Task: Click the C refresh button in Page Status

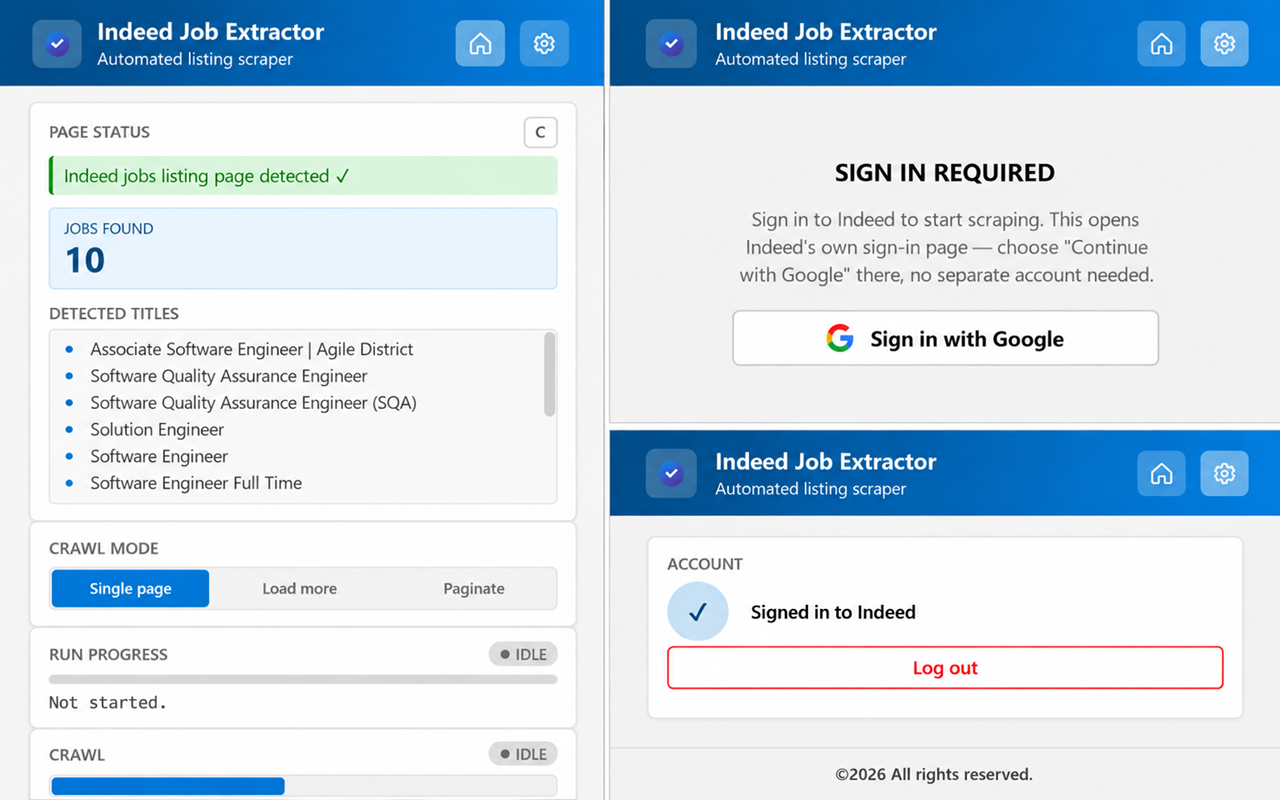Action: 541,132
